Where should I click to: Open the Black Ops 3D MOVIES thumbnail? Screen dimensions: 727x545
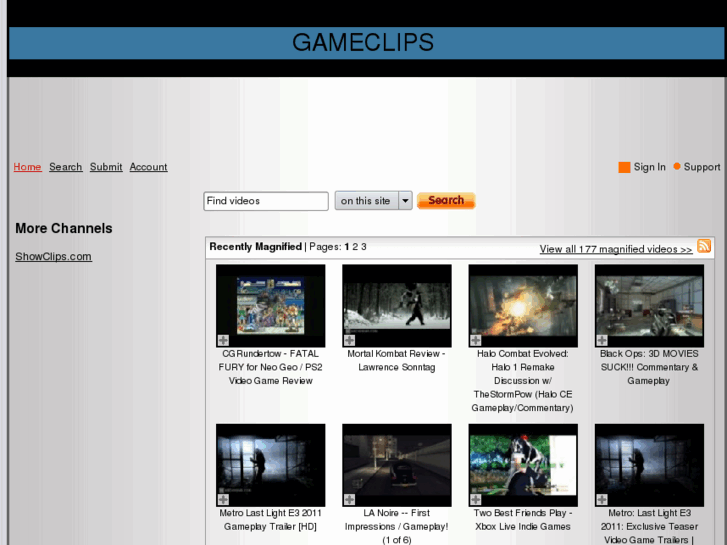[650, 306]
